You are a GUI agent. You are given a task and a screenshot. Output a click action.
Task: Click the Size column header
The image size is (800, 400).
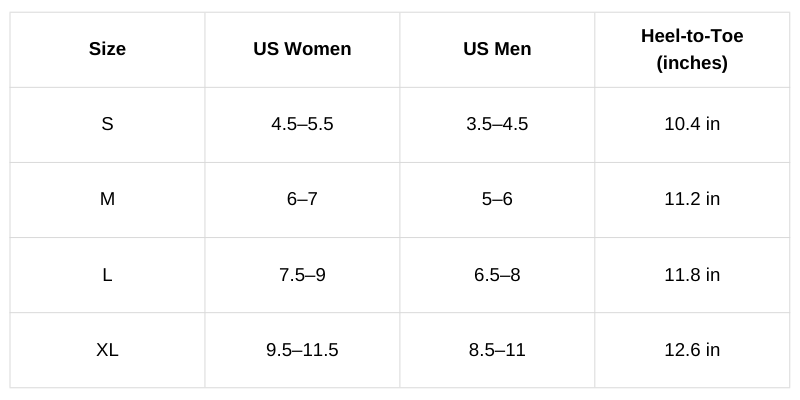click(x=107, y=49)
